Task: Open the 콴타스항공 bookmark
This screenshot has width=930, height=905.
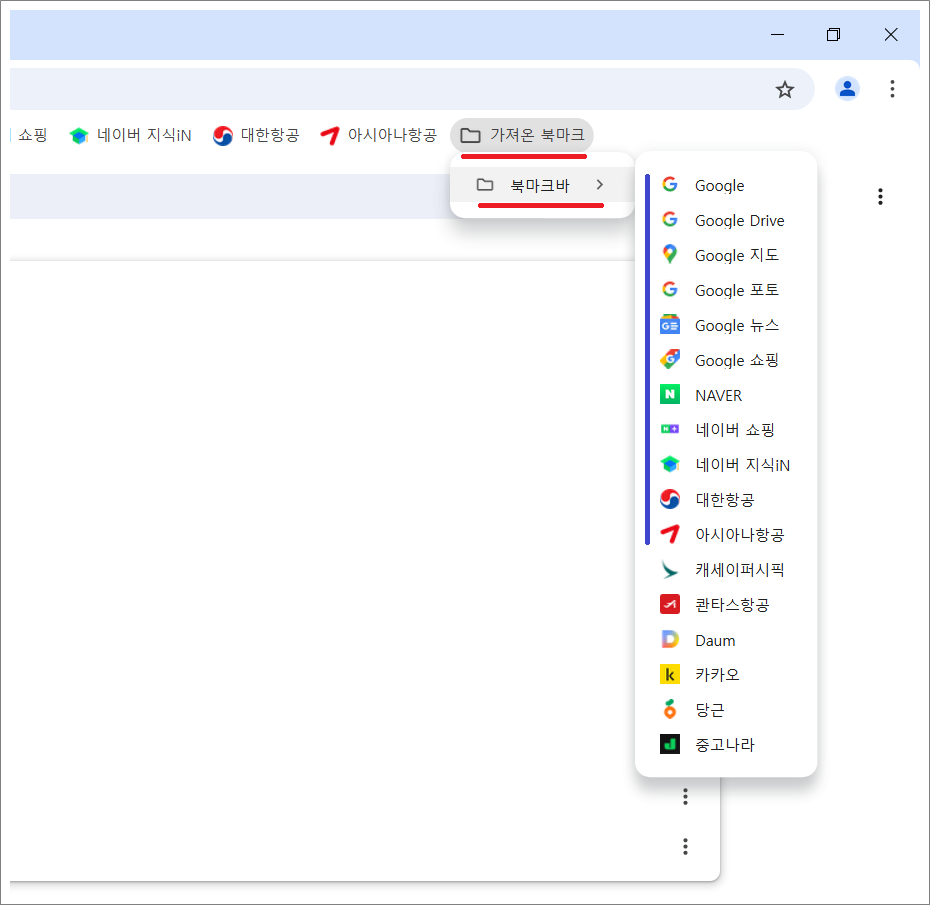Action: point(726,605)
